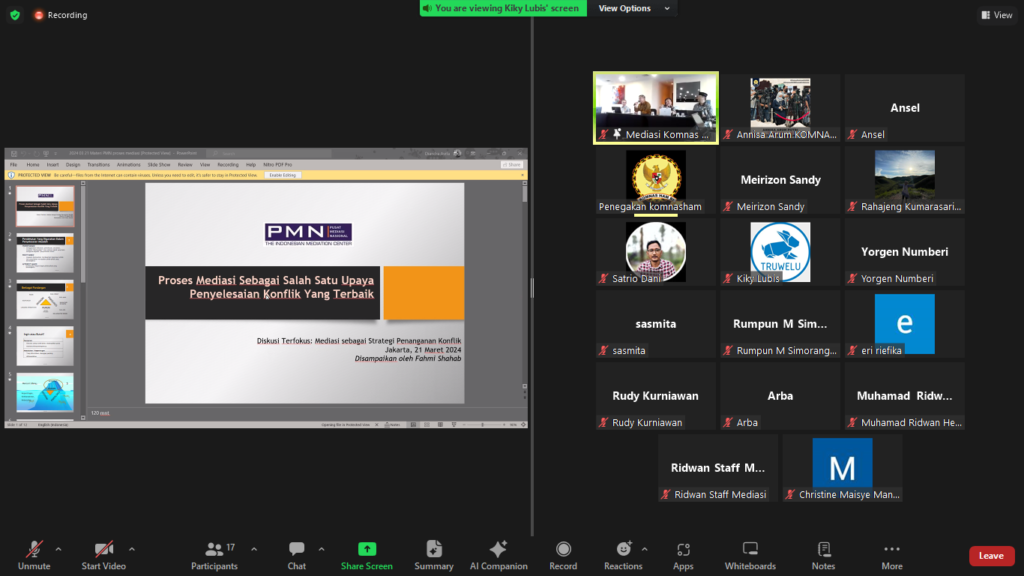Adjust the PowerPoint zoom slider
The width and height of the screenshot is (1024, 576).
tap(483, 424)
